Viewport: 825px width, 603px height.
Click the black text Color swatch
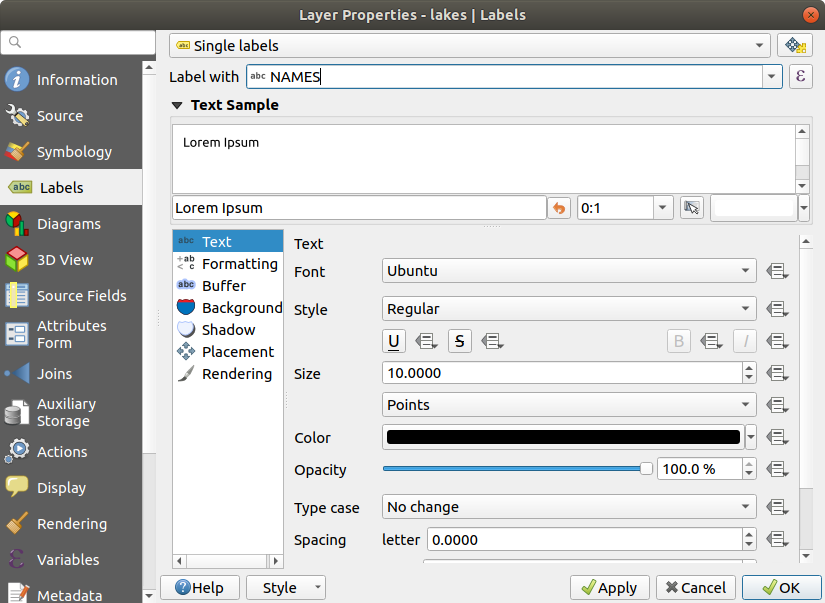tap(563, 437)
